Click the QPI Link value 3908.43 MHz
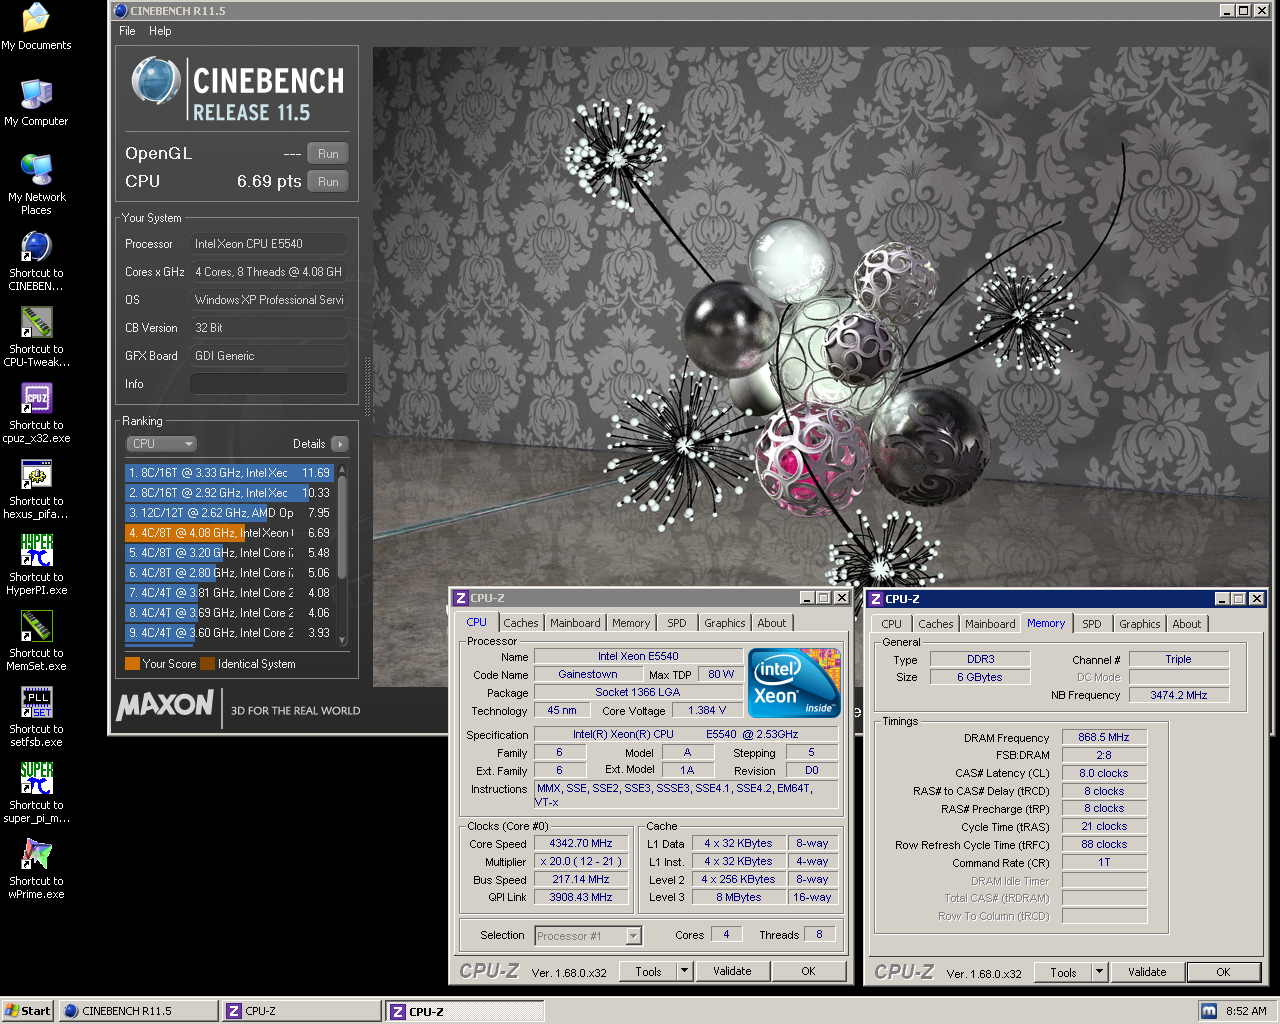 click(581, 898)
